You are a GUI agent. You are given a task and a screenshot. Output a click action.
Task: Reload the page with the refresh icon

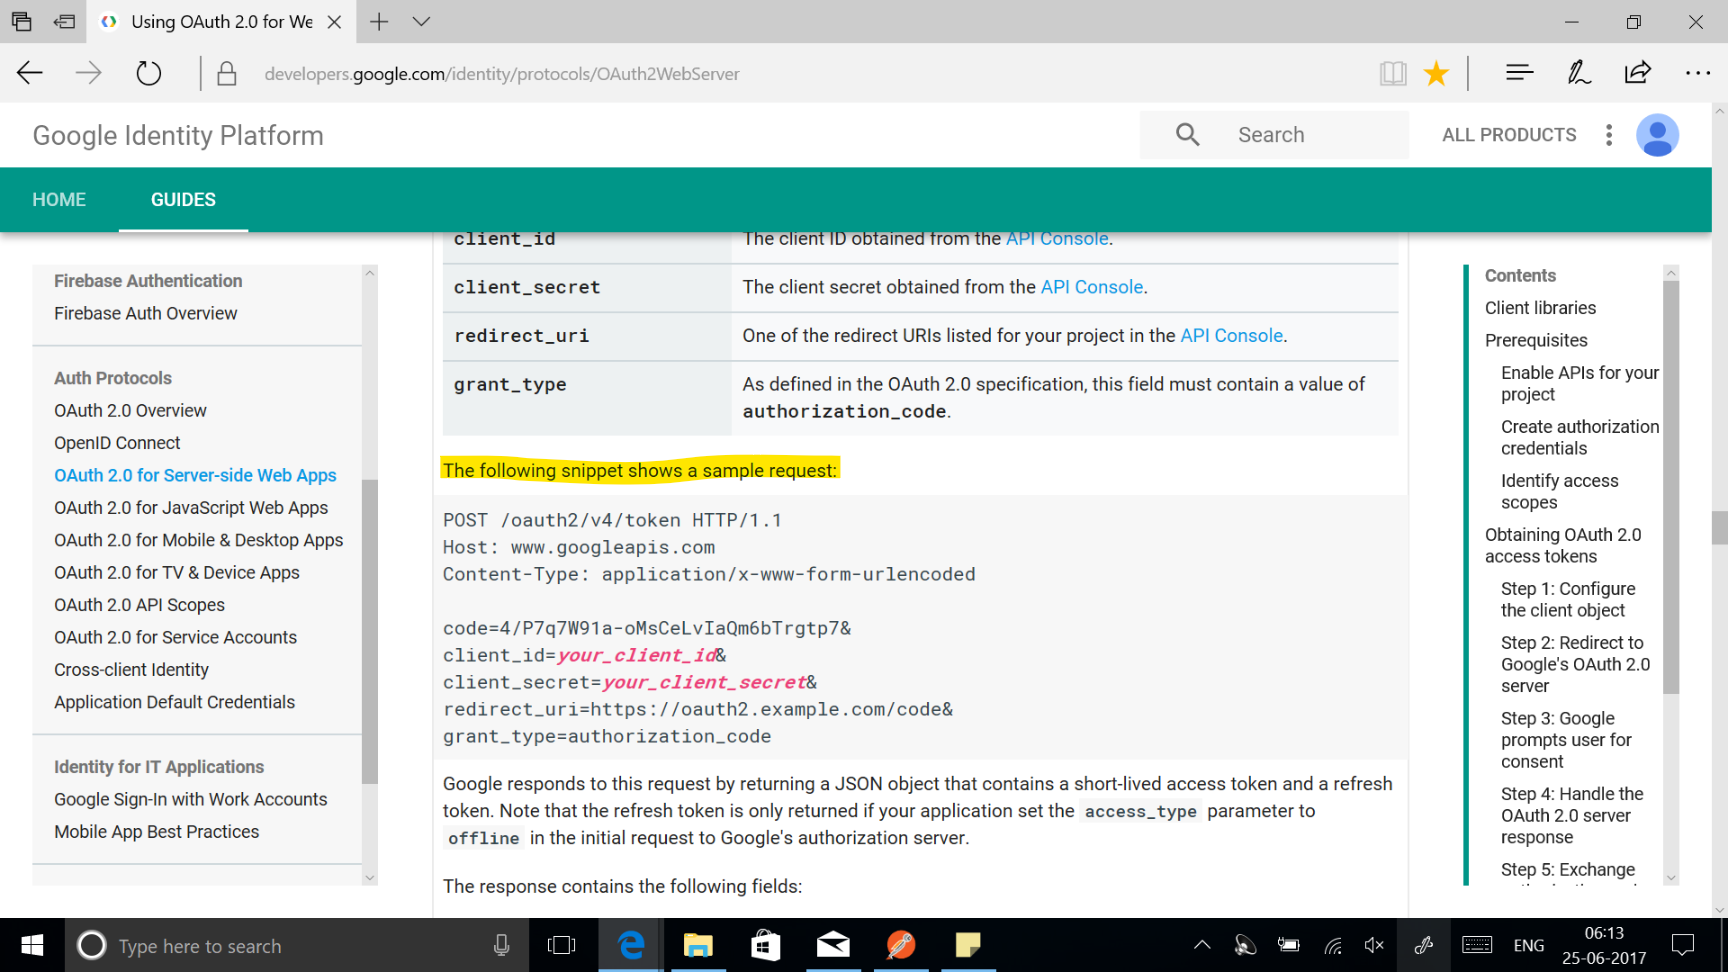(148, 73)
